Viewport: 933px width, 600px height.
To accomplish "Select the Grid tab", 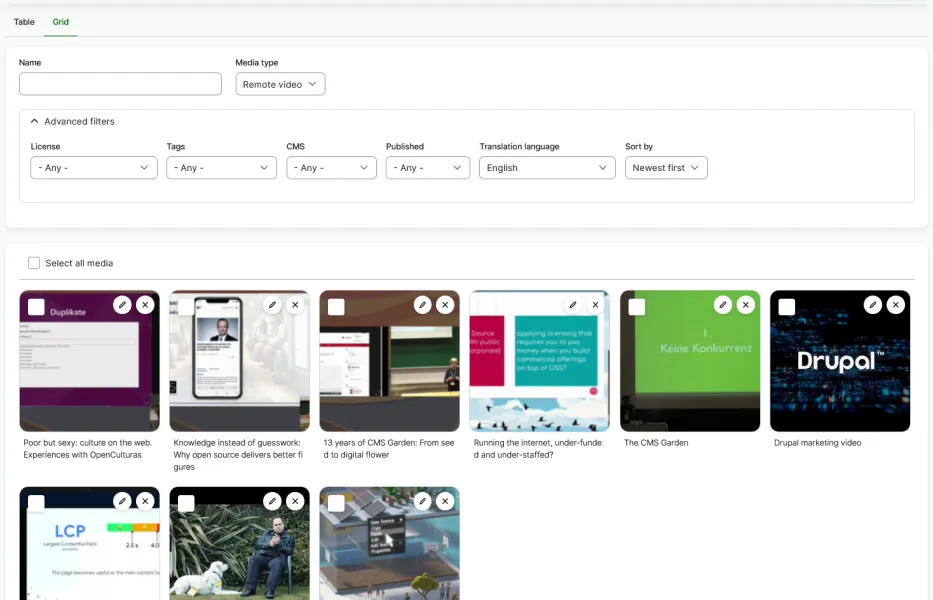I will pos(61,22).
